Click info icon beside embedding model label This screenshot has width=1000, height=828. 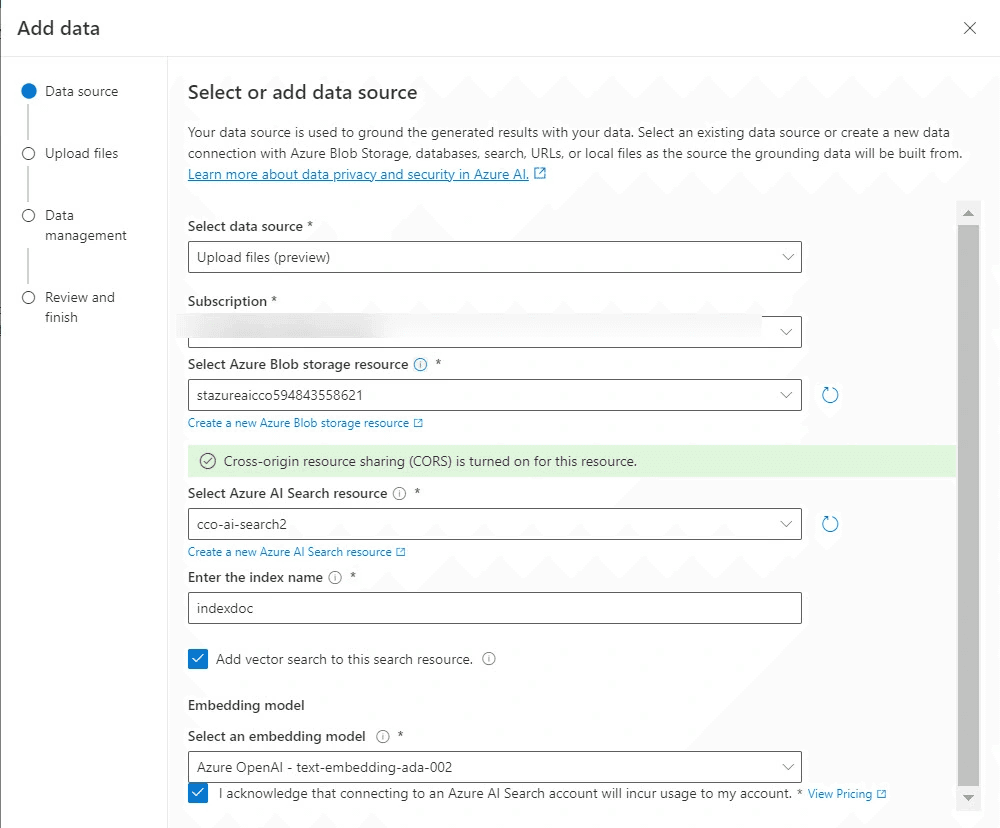[x=382, y=737]
